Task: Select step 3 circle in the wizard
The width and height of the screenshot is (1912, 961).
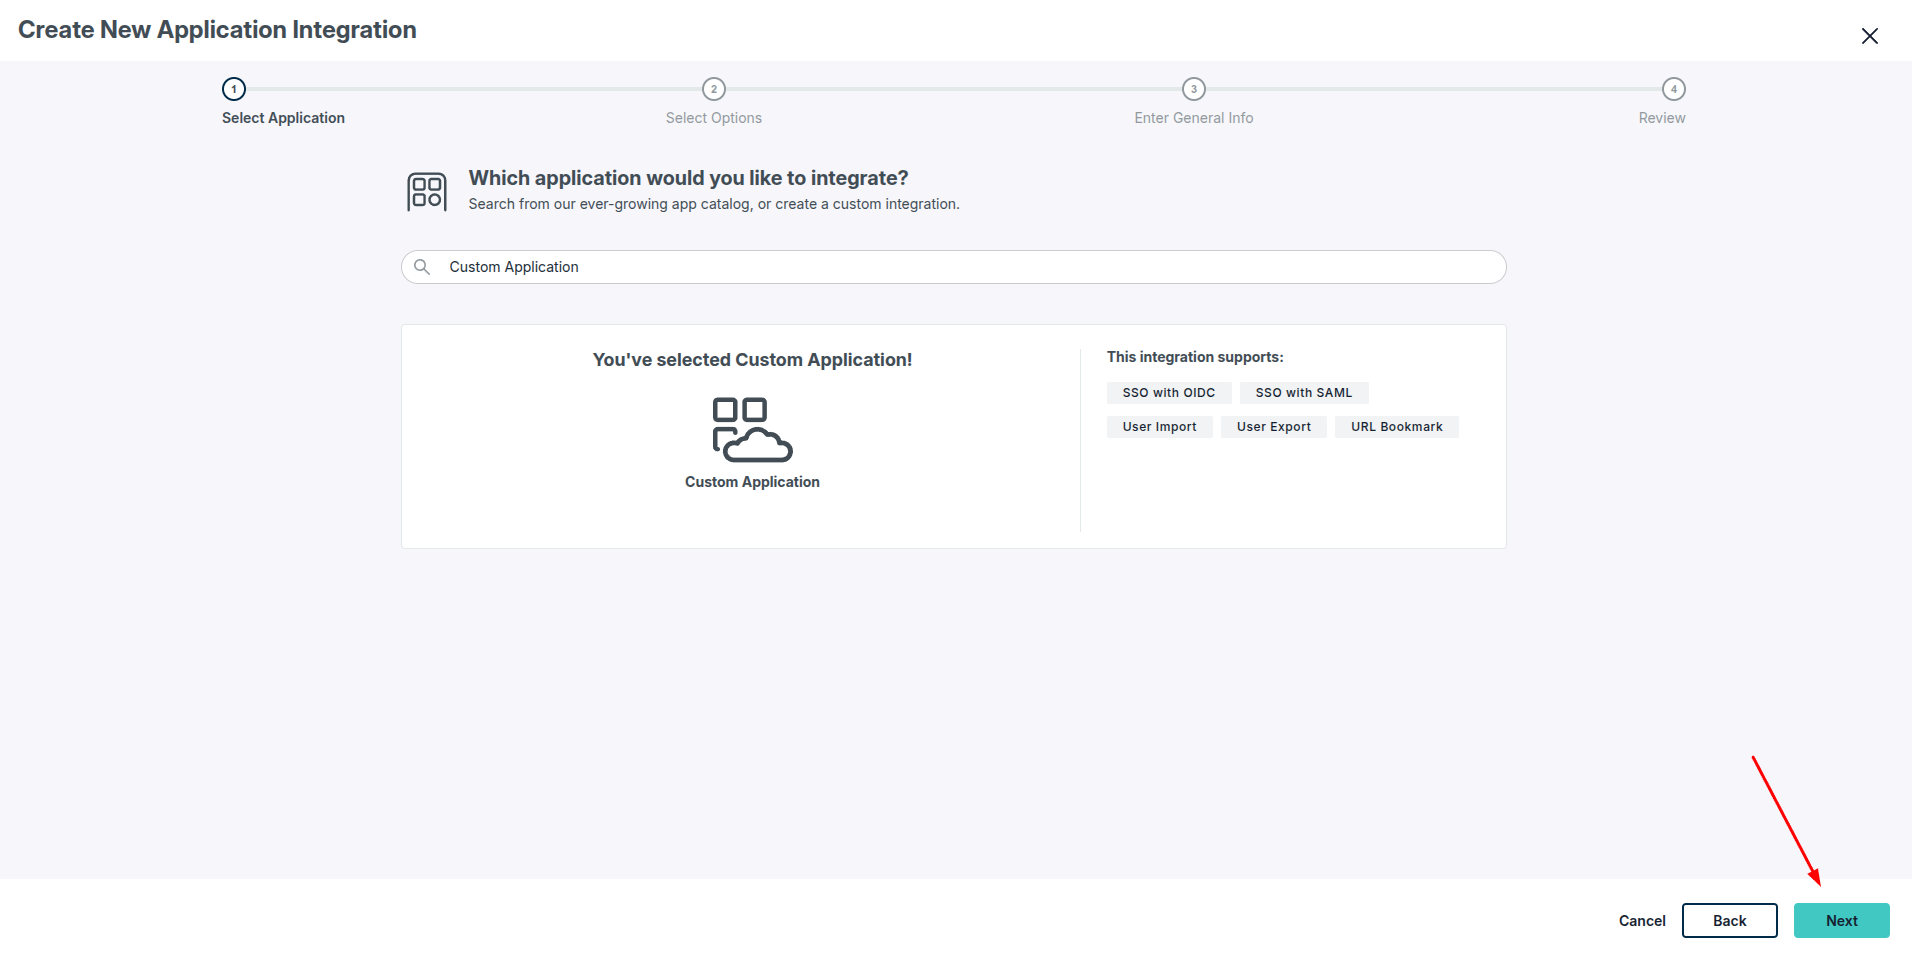Action: pos(1194,89)
